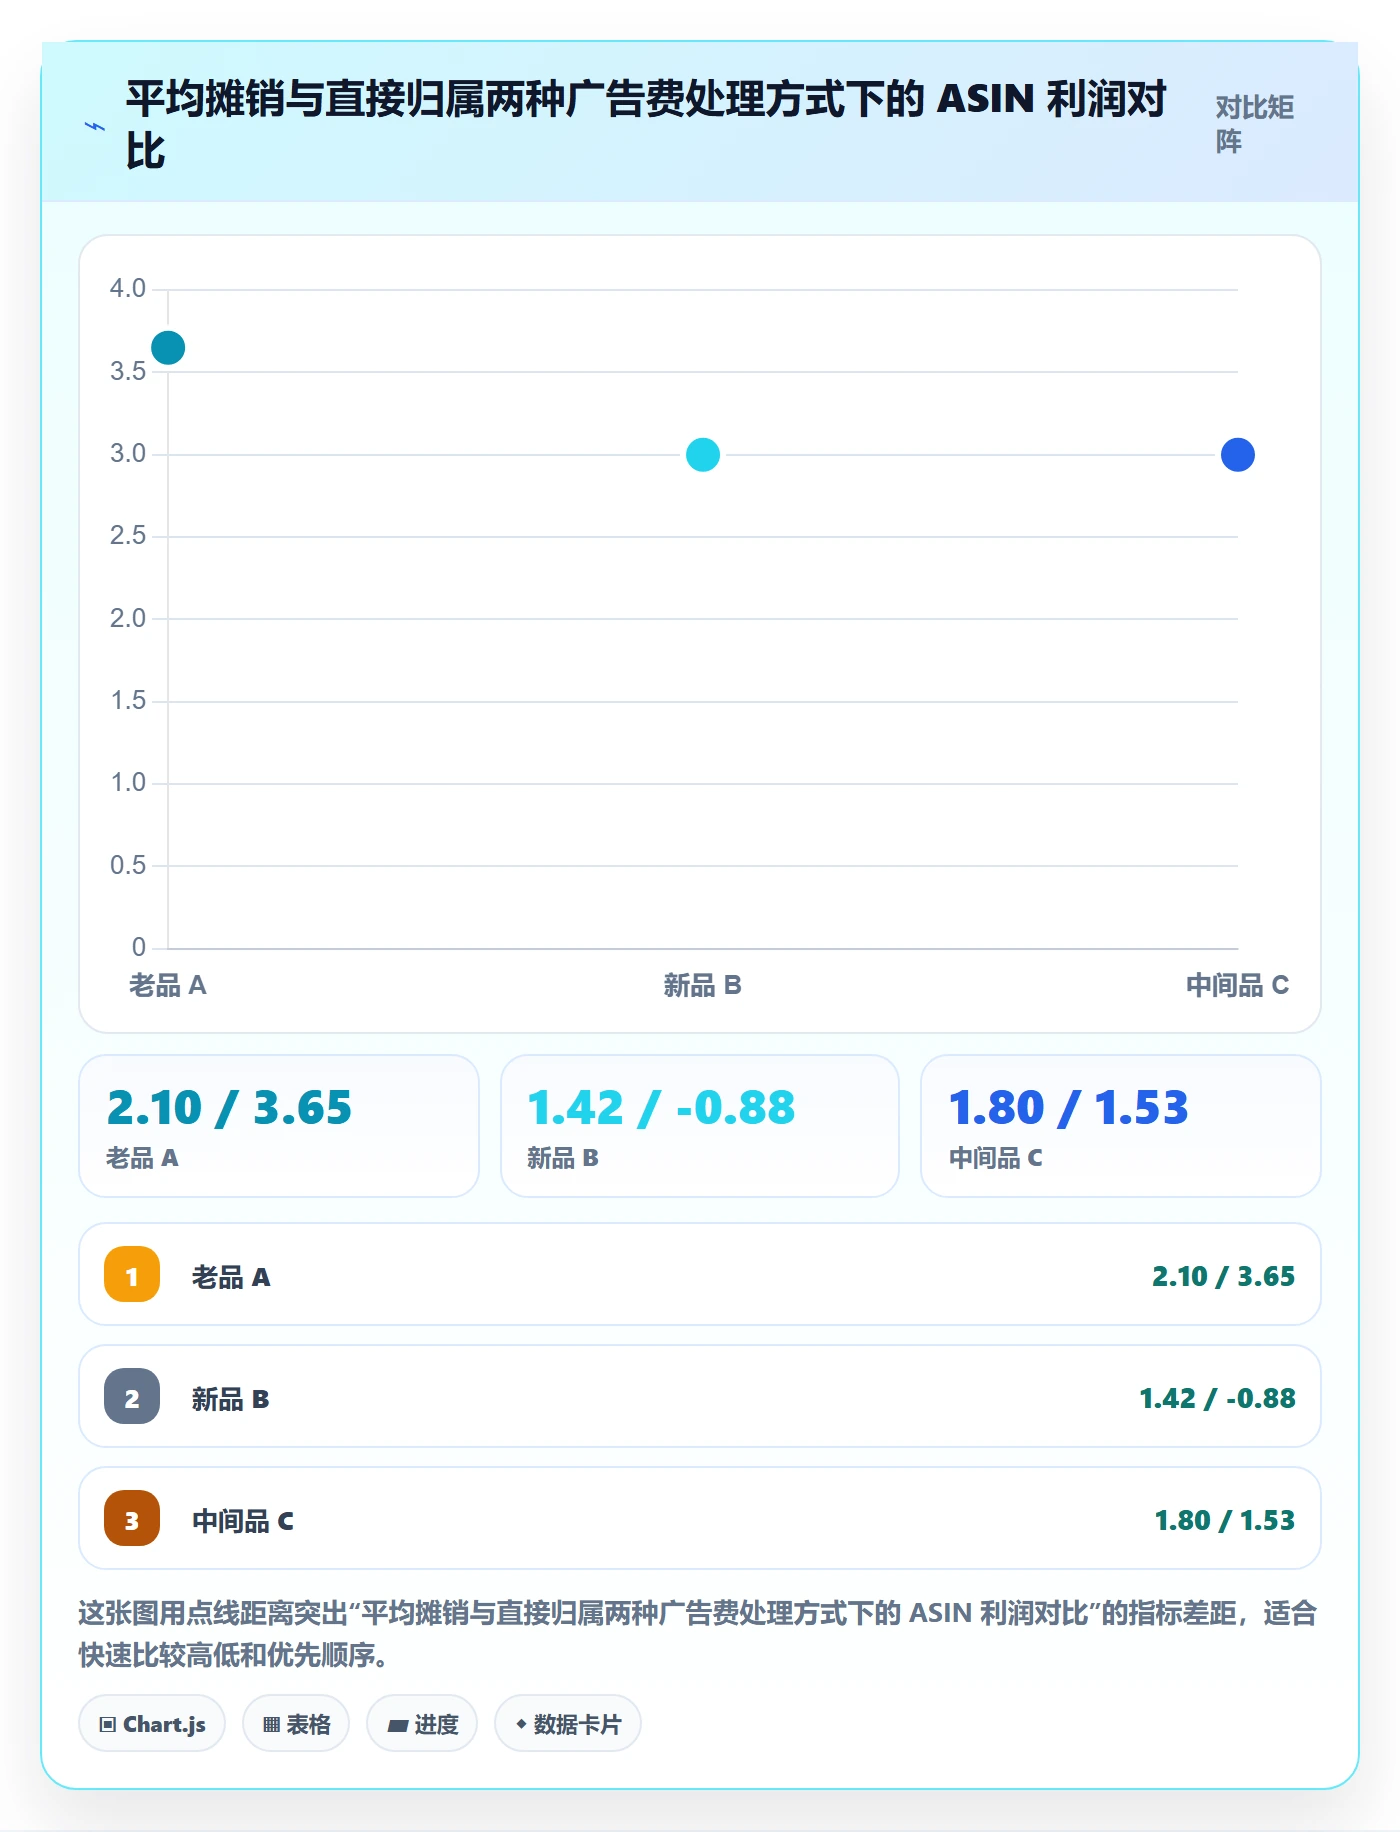Click the orange rank 1 badge
1400x1832 pixels.
point(132,1274)
